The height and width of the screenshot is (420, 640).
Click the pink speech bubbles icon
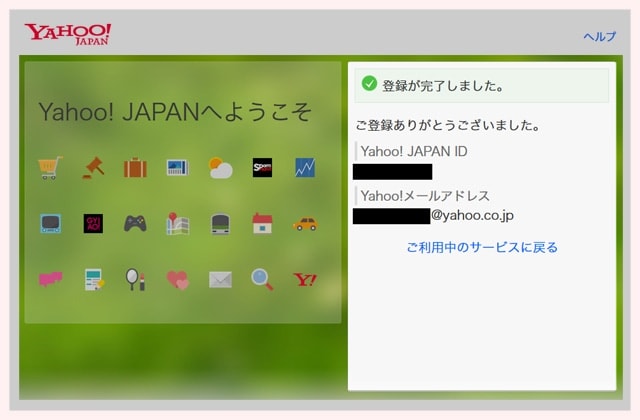point(51,280)
